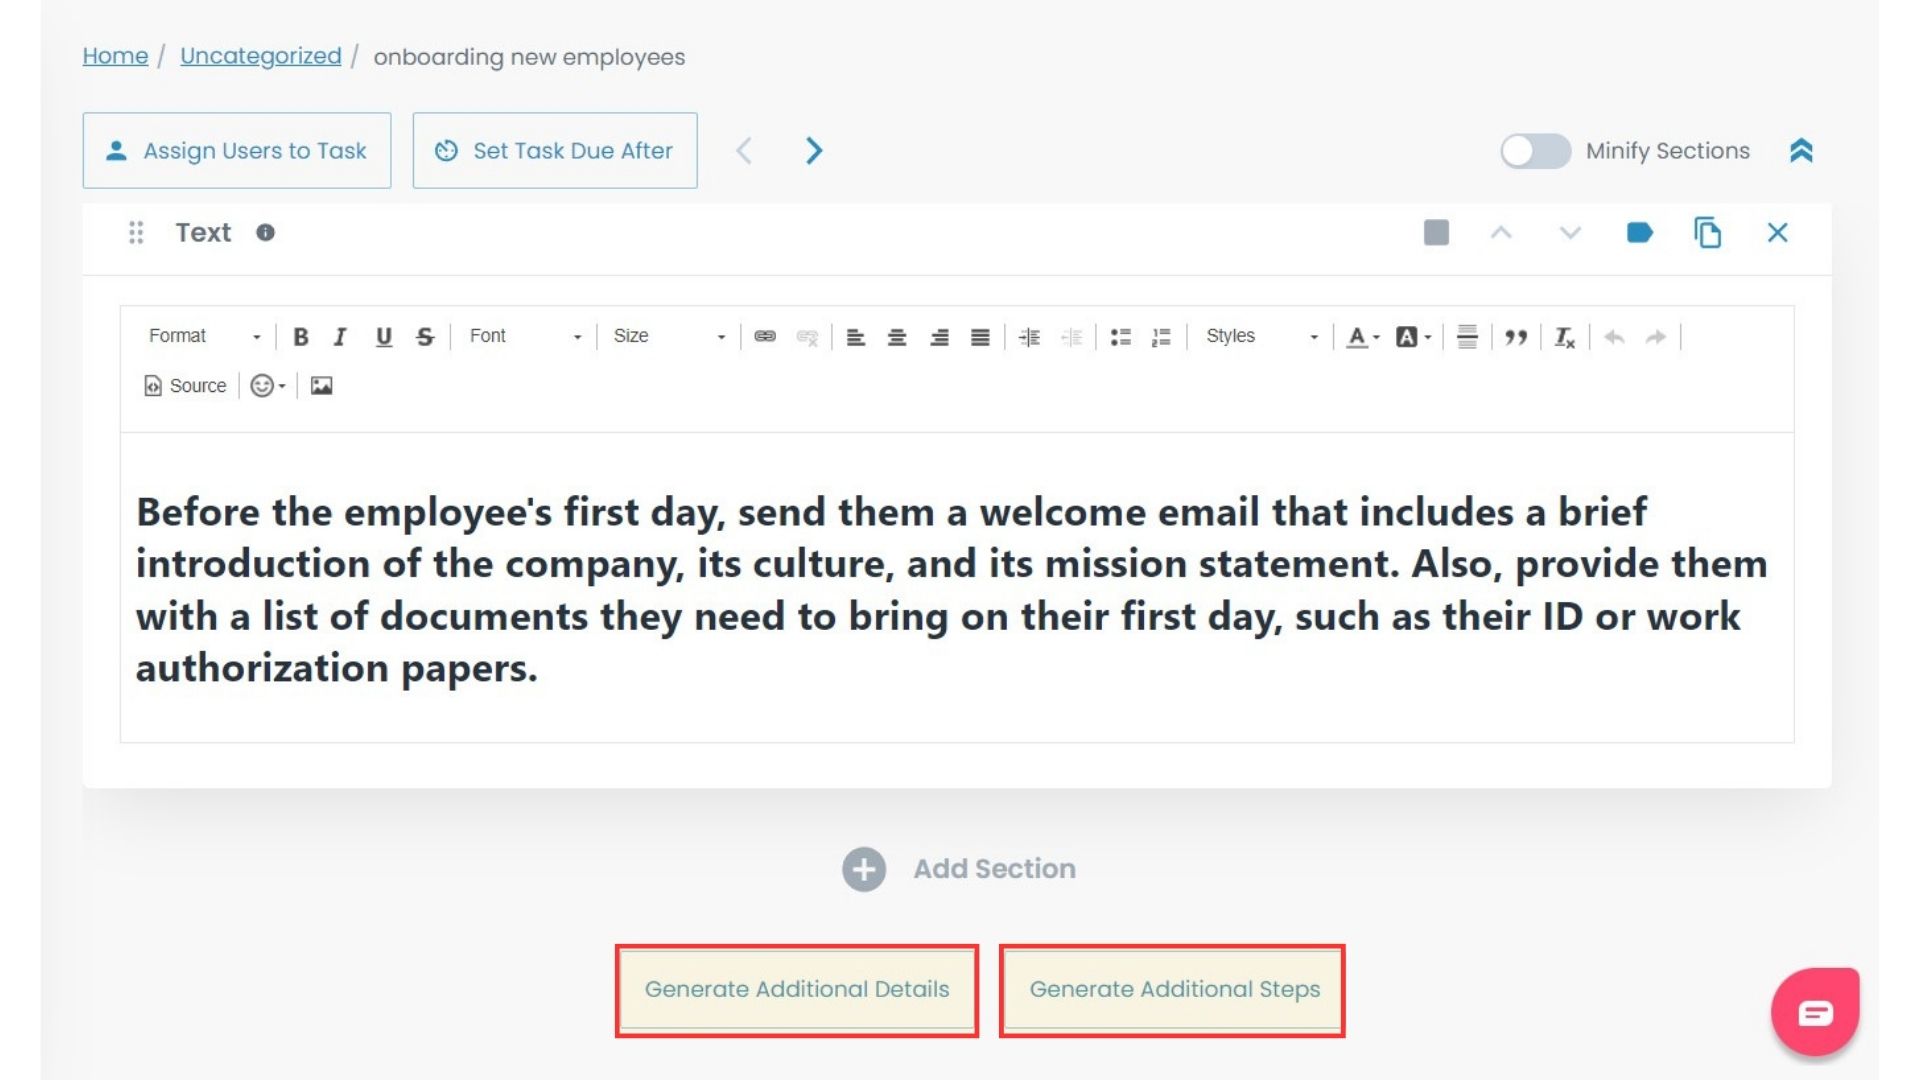Open the Font dropdown
This screenshot has height=1080, width=1920.
522,336
